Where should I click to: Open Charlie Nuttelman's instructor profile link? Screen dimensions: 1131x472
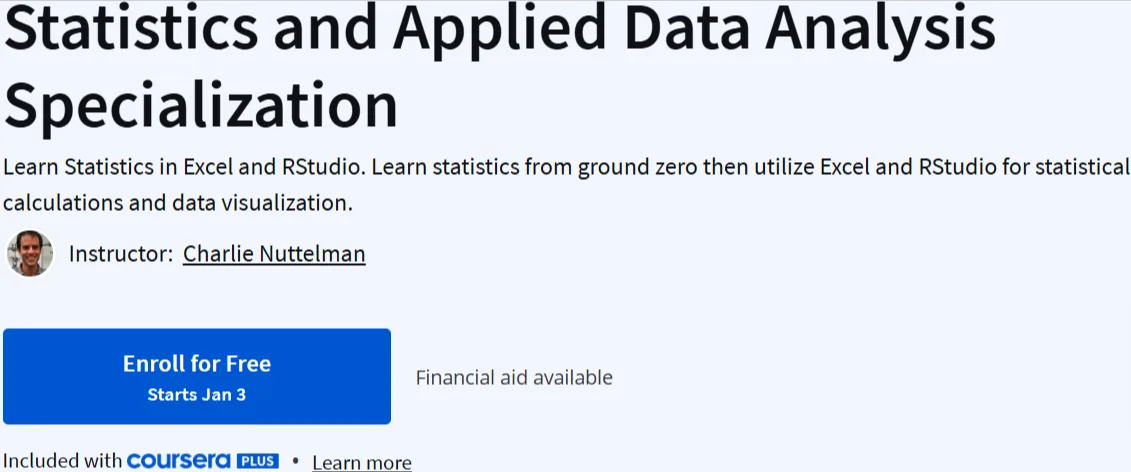(274, 253)
